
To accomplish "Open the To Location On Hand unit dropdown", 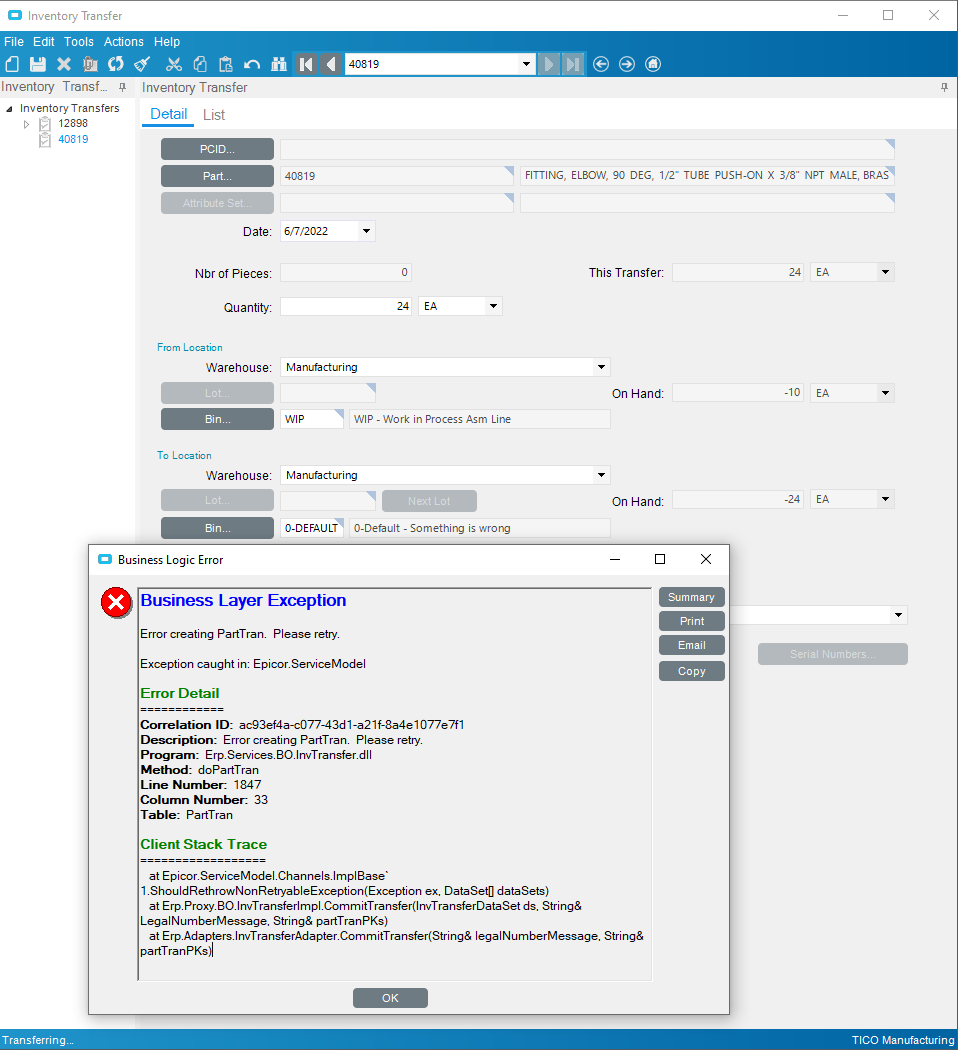I will coord(886,499).
